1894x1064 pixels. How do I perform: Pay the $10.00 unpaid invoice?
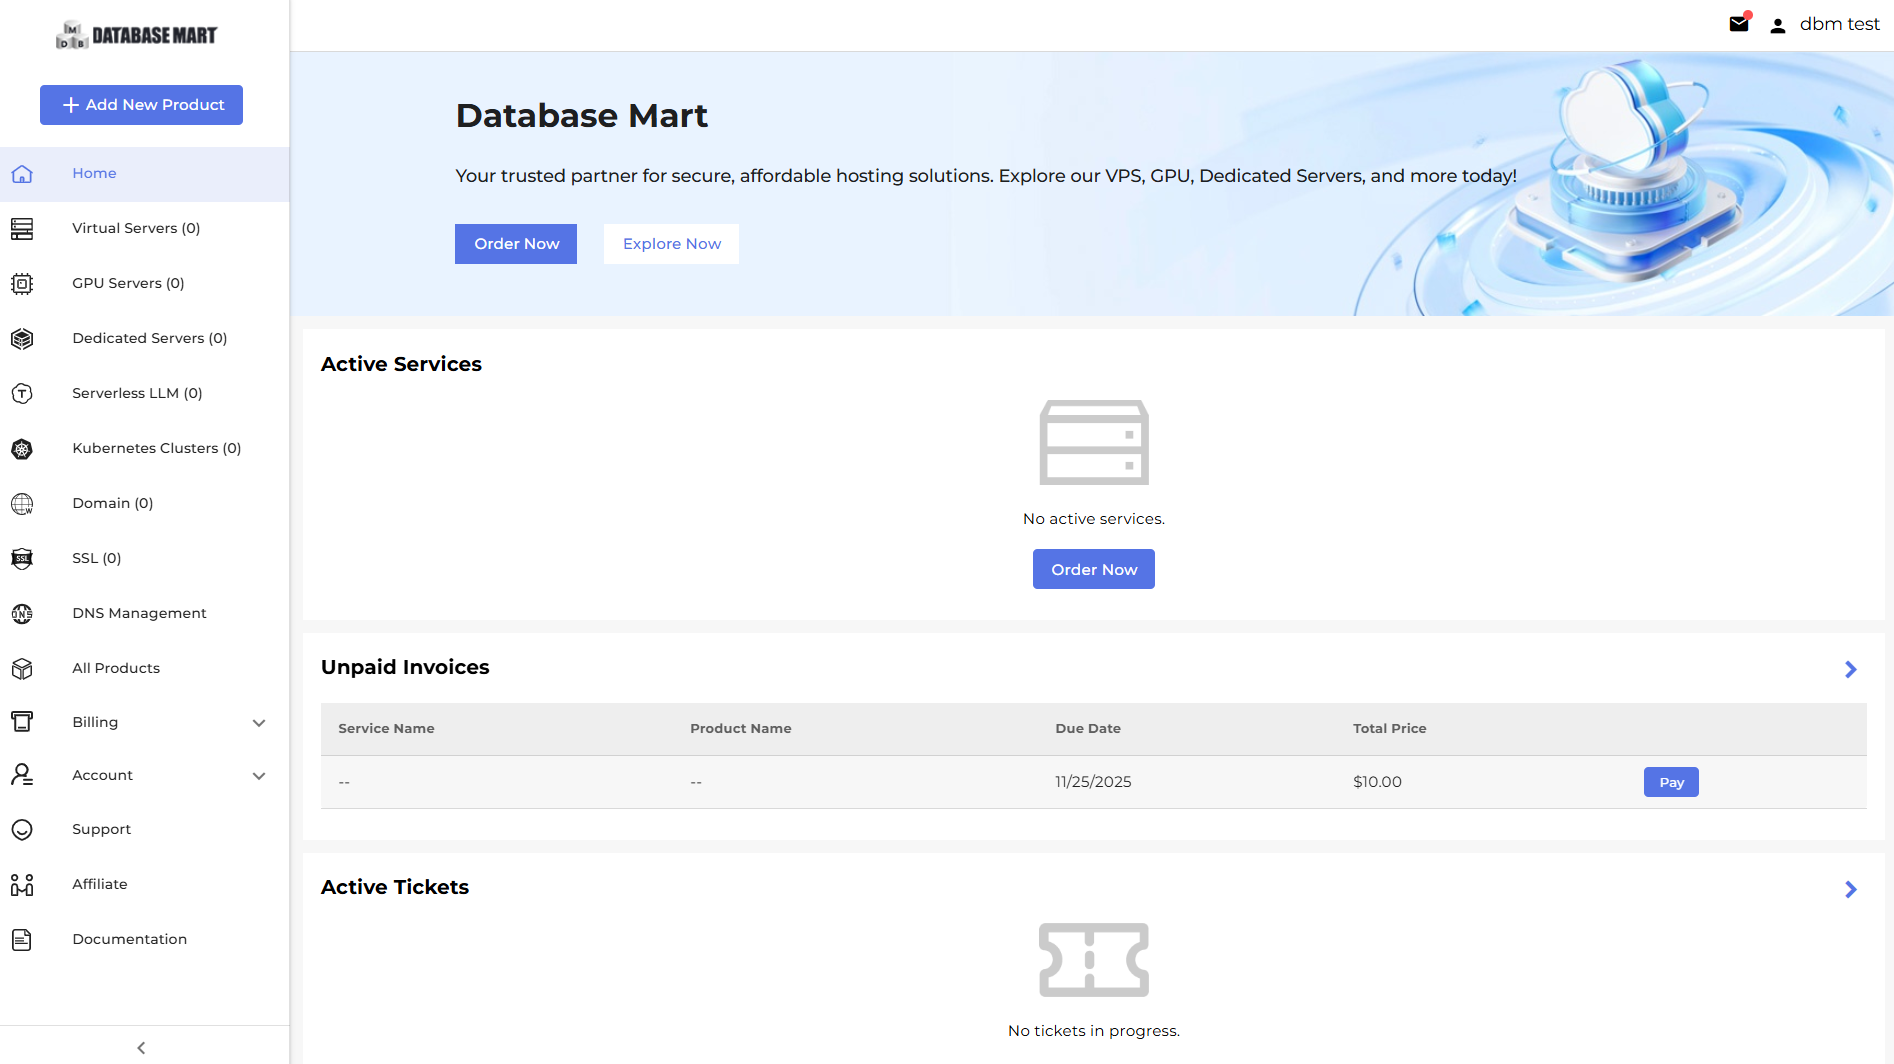tap(1670, 782)
